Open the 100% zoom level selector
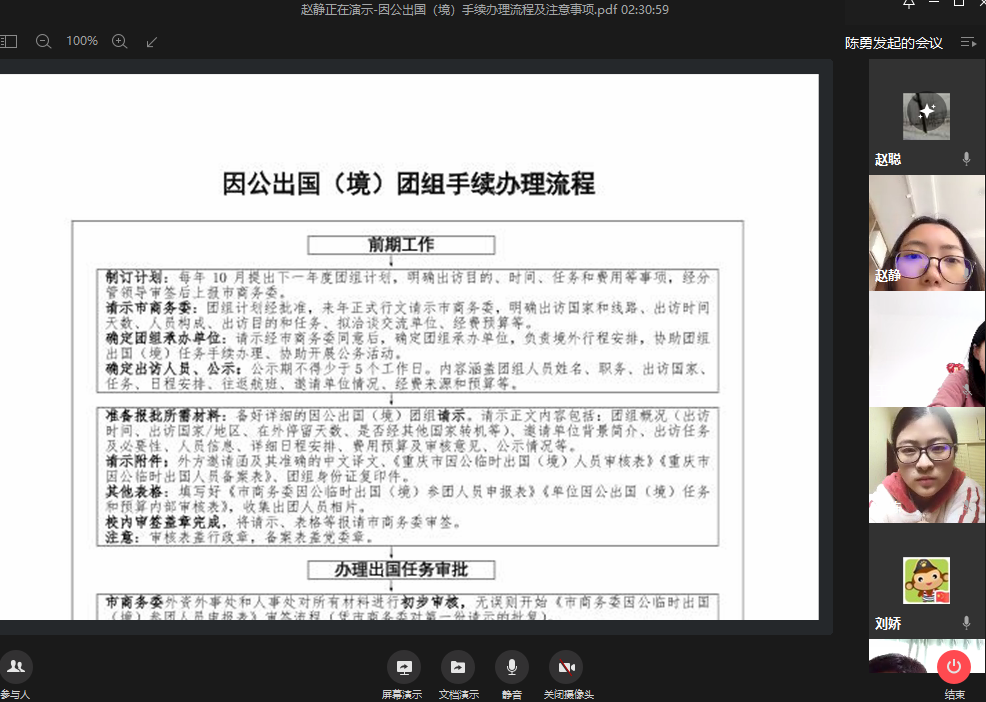This screenshot has width=986, height=702. (x=82, y=41)
